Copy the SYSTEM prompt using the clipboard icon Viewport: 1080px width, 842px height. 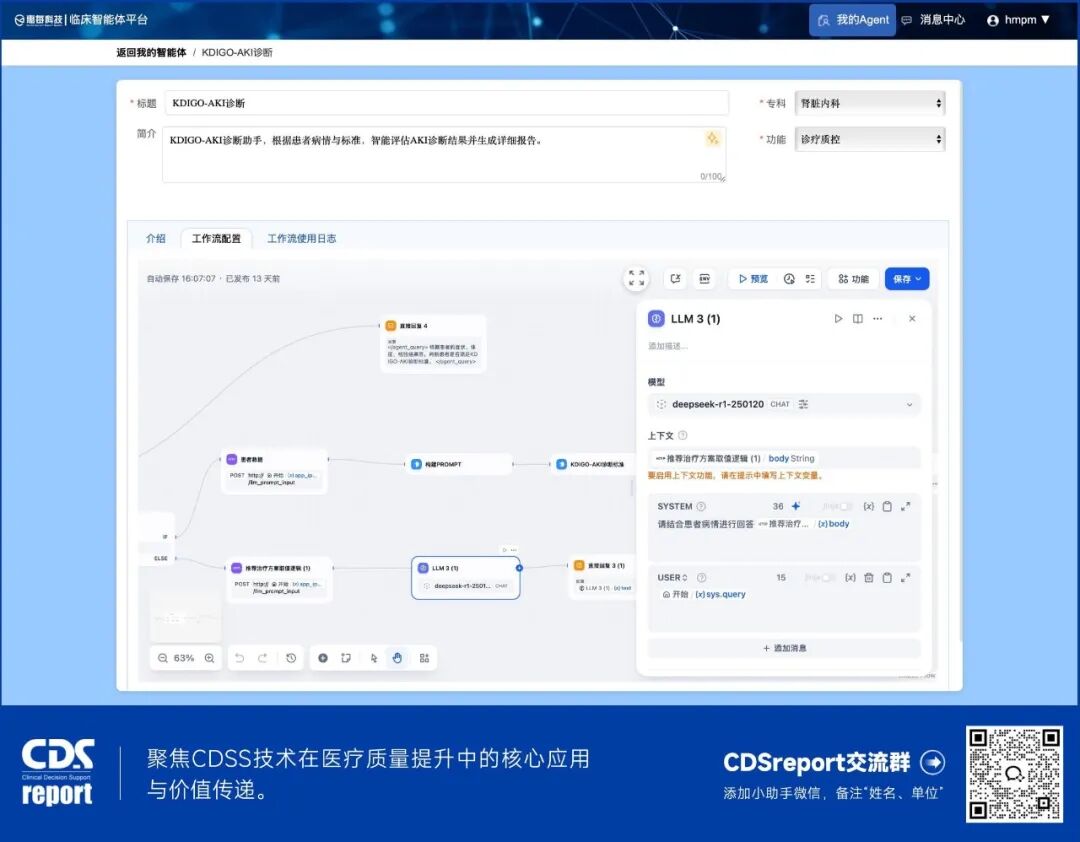pos(887,506)
